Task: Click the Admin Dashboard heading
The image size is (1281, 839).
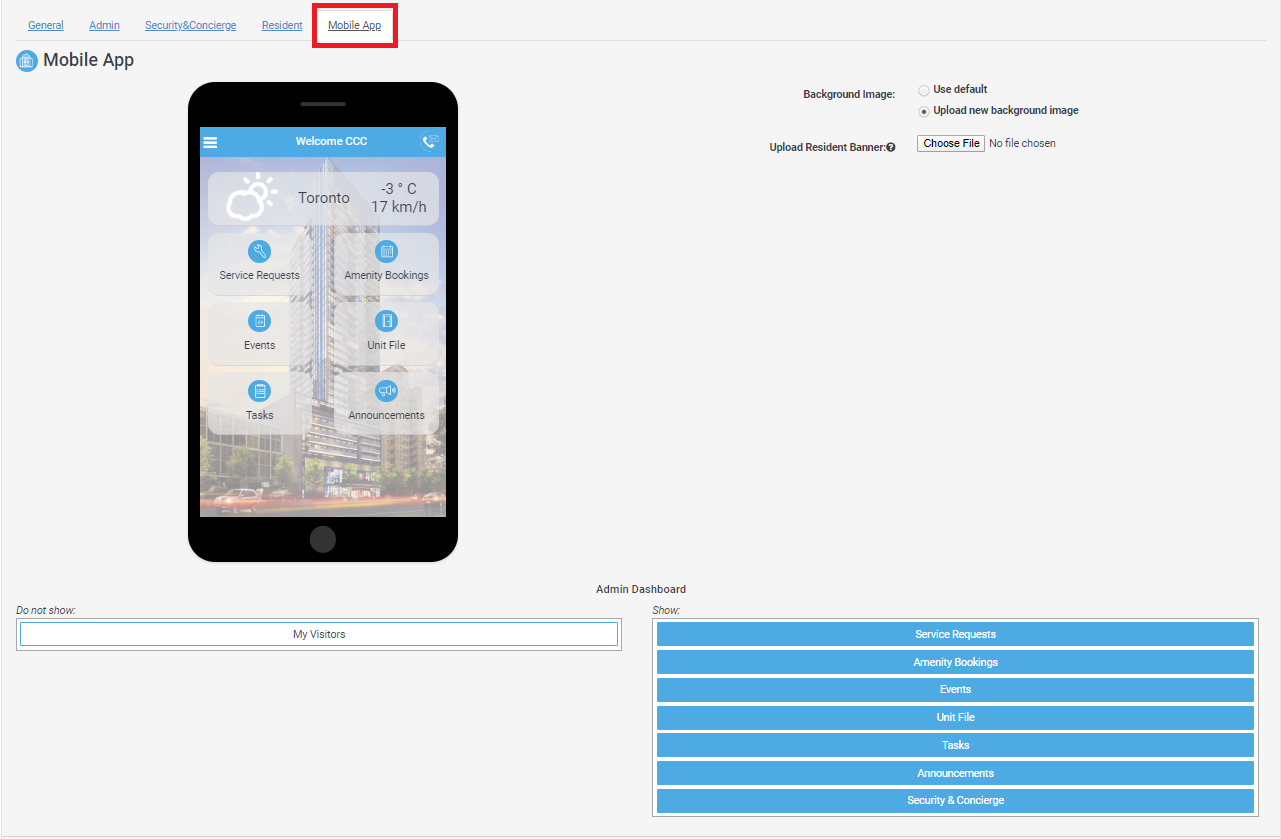Action: (641, 589)
